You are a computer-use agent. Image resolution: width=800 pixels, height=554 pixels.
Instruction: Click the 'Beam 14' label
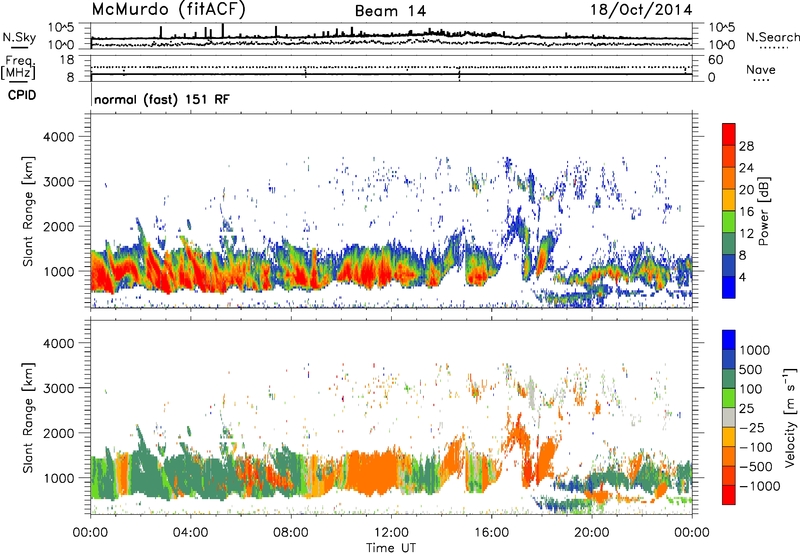tap(390, 11)
